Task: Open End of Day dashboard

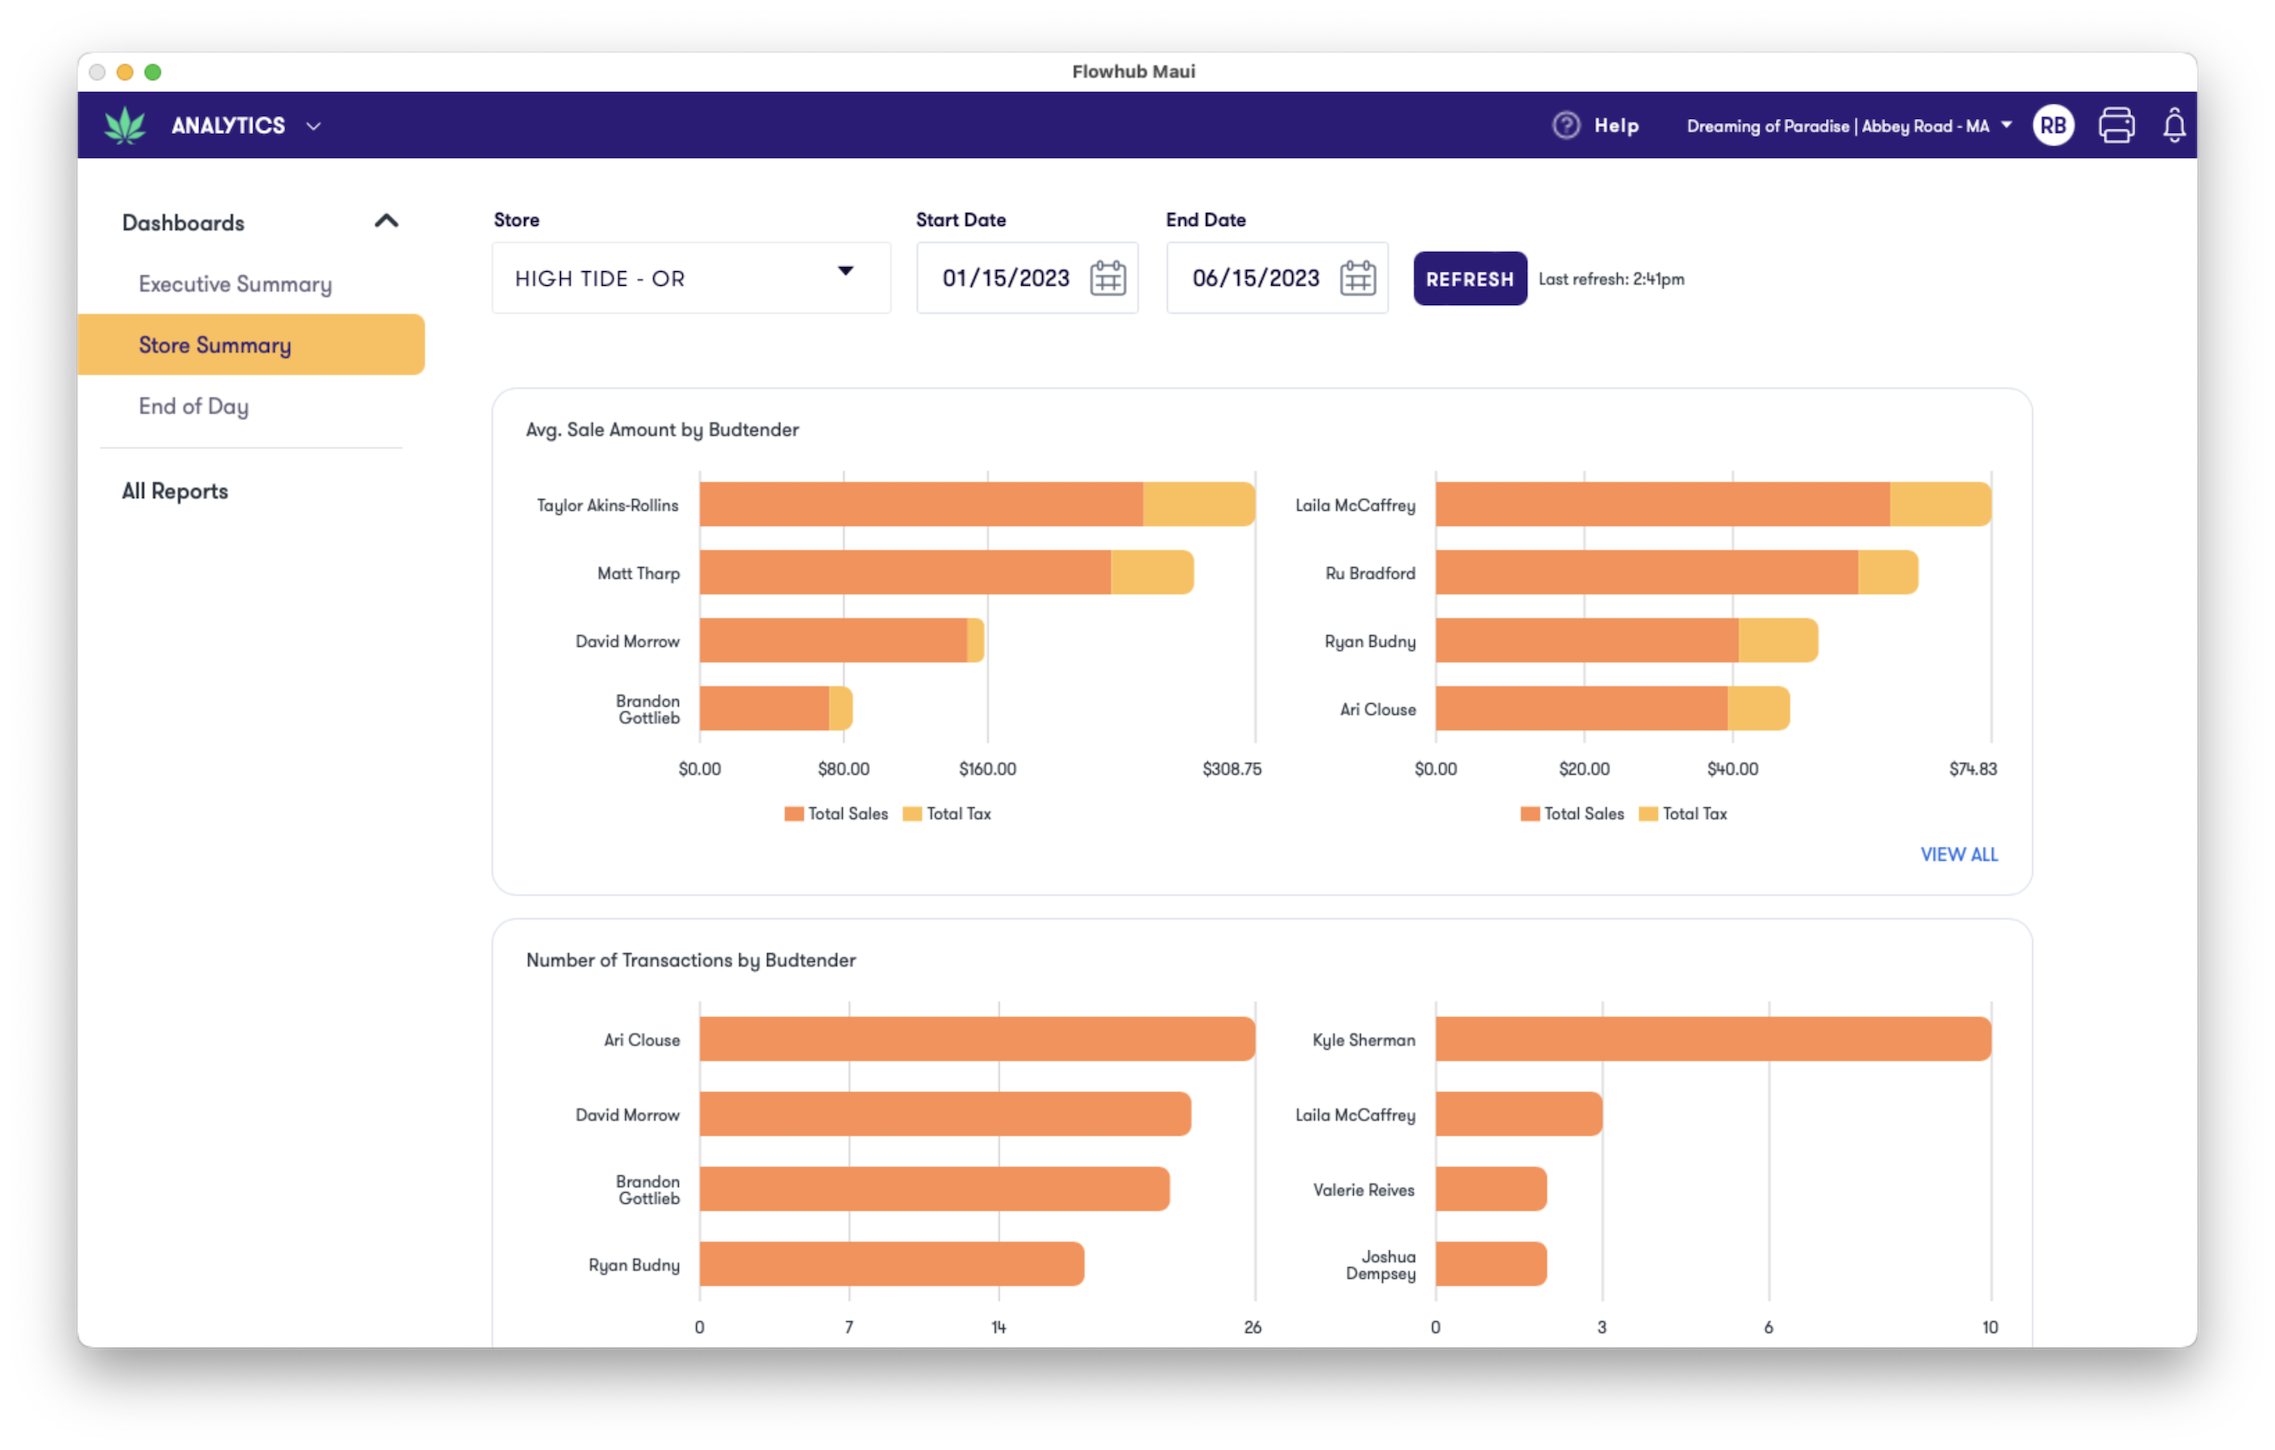Action: (x=193, y=406)
